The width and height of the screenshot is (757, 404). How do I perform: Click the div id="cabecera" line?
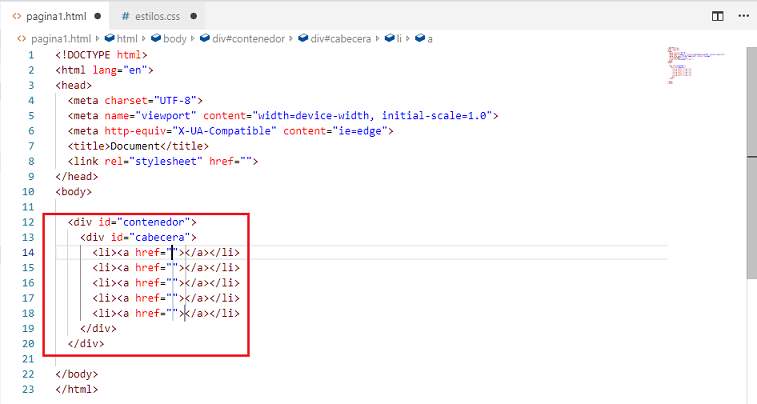tap(139, 237)
